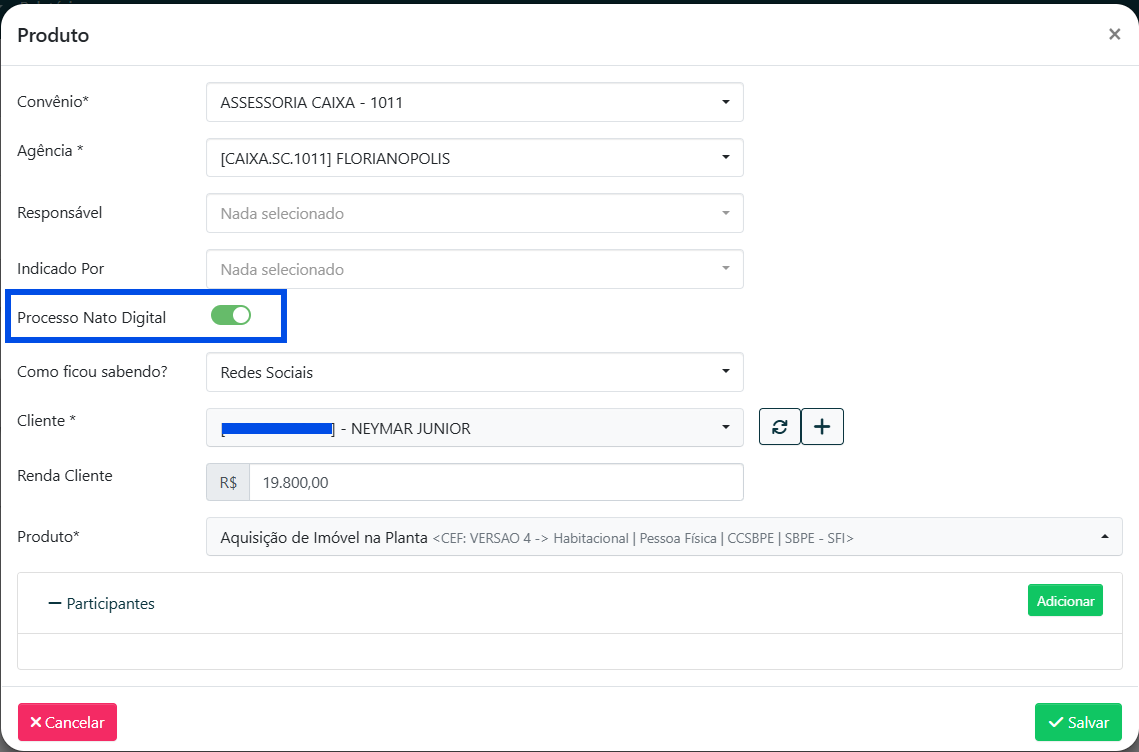Open the Agência dropdown showing FLORIANOPOLIS

click(x=474, y=158)
